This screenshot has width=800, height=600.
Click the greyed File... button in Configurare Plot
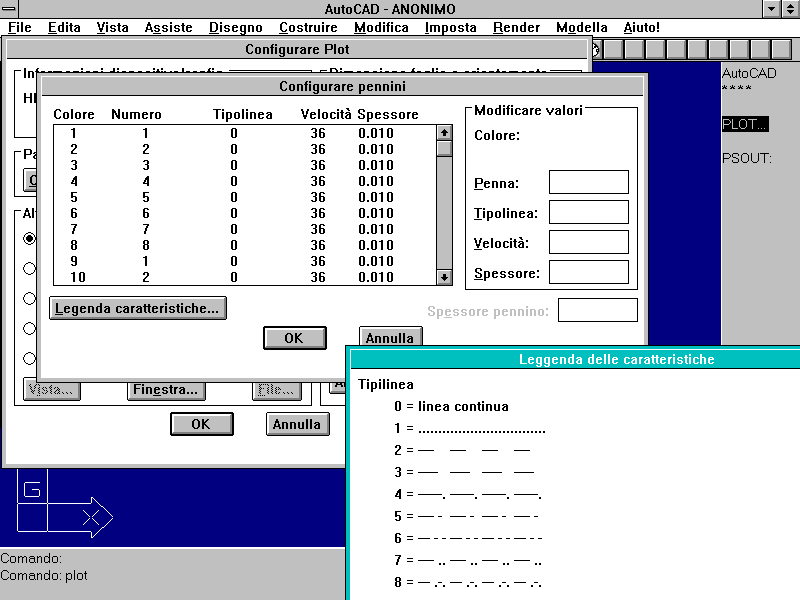coord(277,390)
